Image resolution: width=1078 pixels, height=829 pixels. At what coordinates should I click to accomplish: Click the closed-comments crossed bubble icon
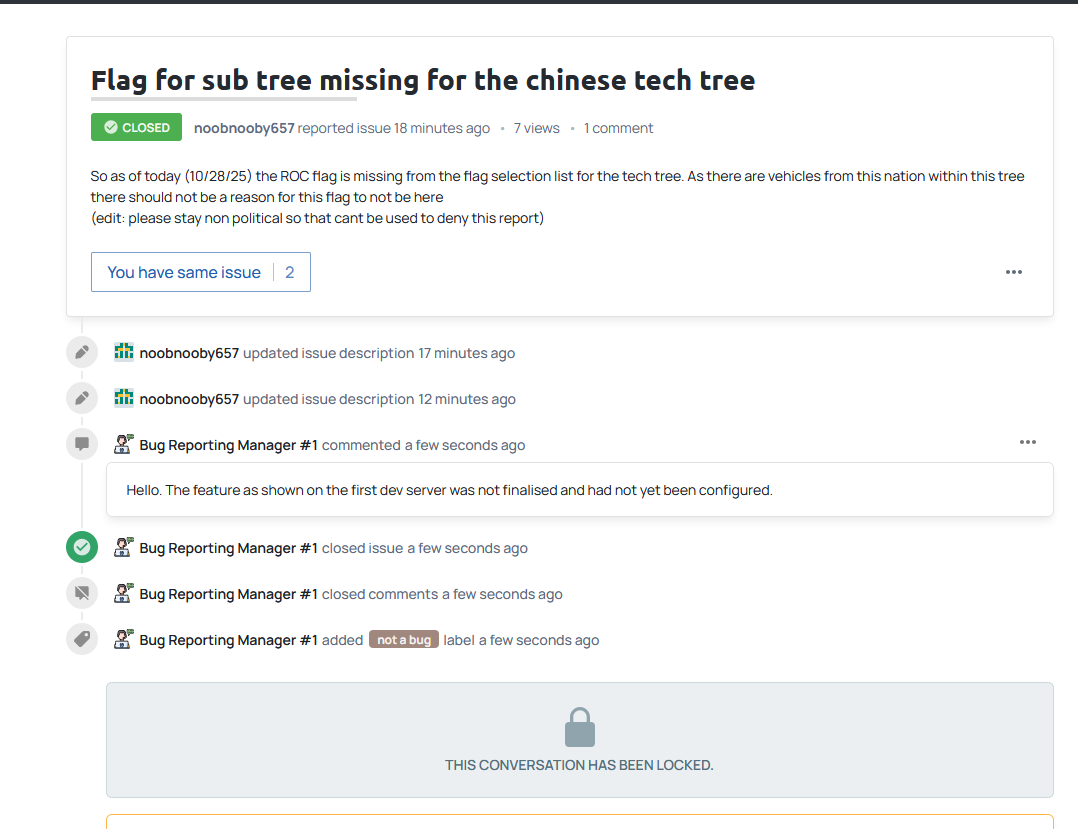(82, 594)
